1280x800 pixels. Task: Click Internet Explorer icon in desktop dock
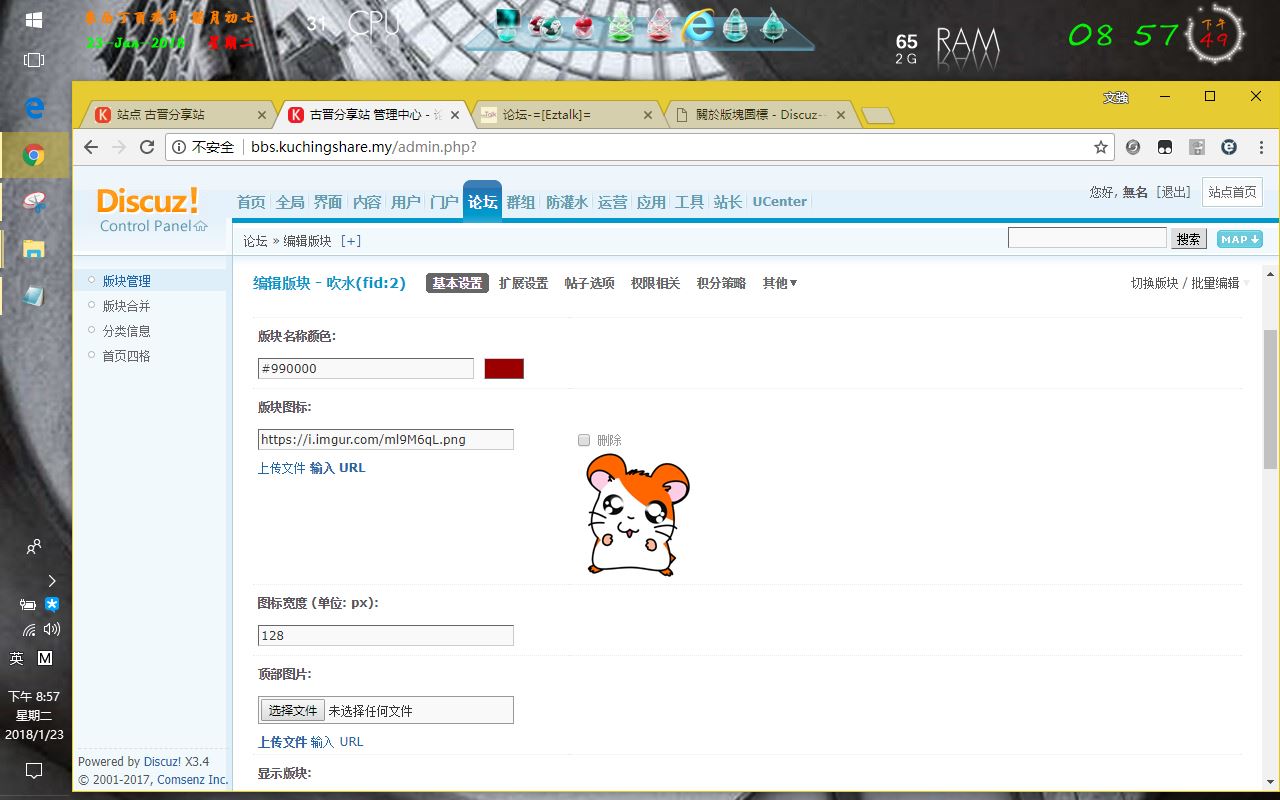(697, 27)
